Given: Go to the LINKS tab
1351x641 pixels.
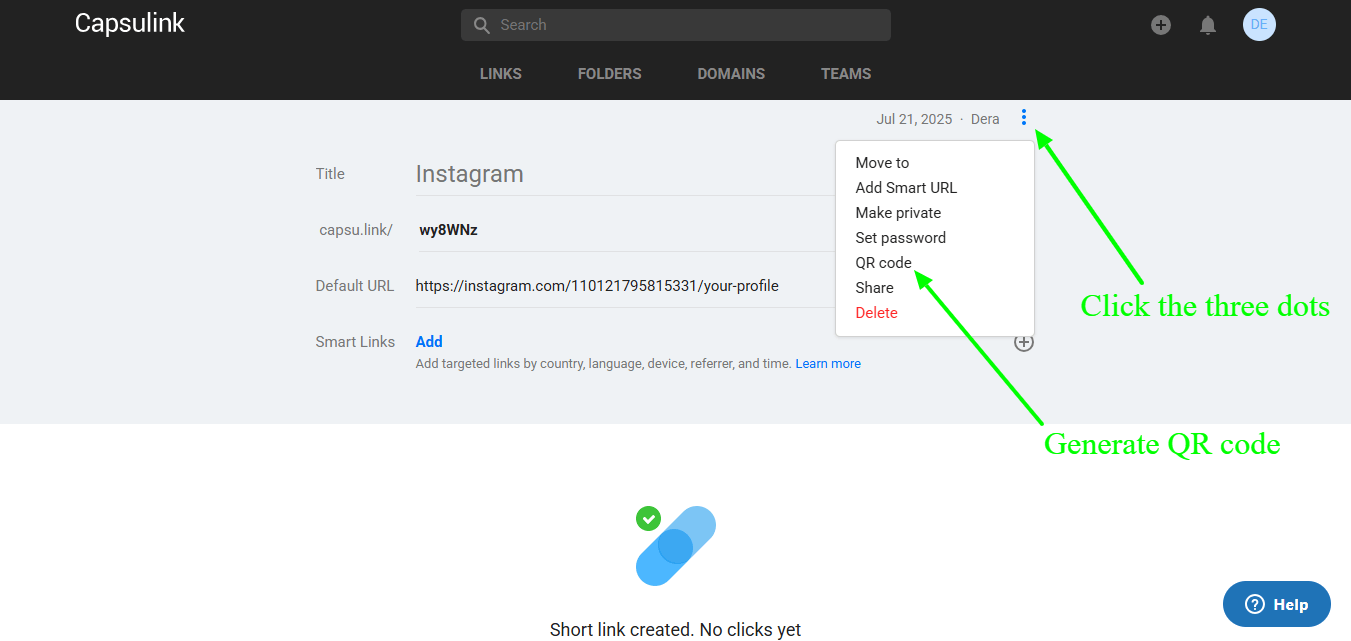Looking at the screenshot, I should 501,74.
